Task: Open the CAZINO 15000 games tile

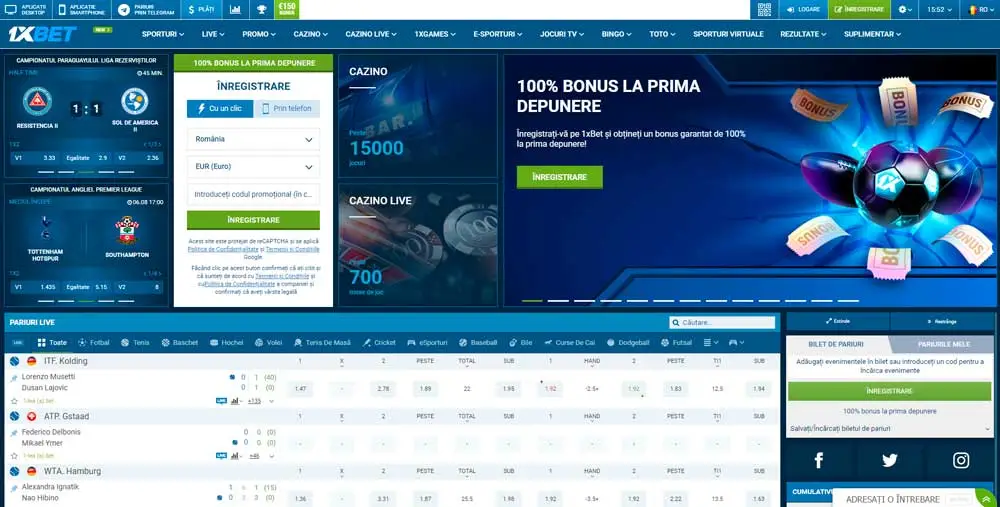Action: click(x=418, y=115)
